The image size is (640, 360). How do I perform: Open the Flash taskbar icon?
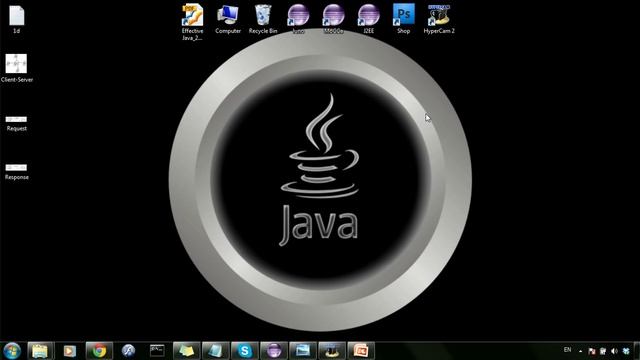point(128,351)
